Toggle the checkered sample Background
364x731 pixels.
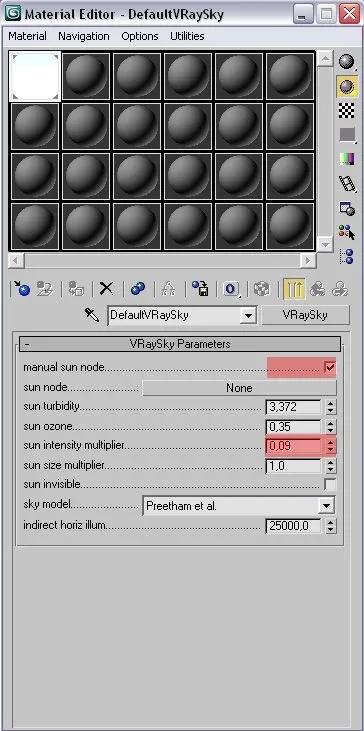click(x=347, y=110)
